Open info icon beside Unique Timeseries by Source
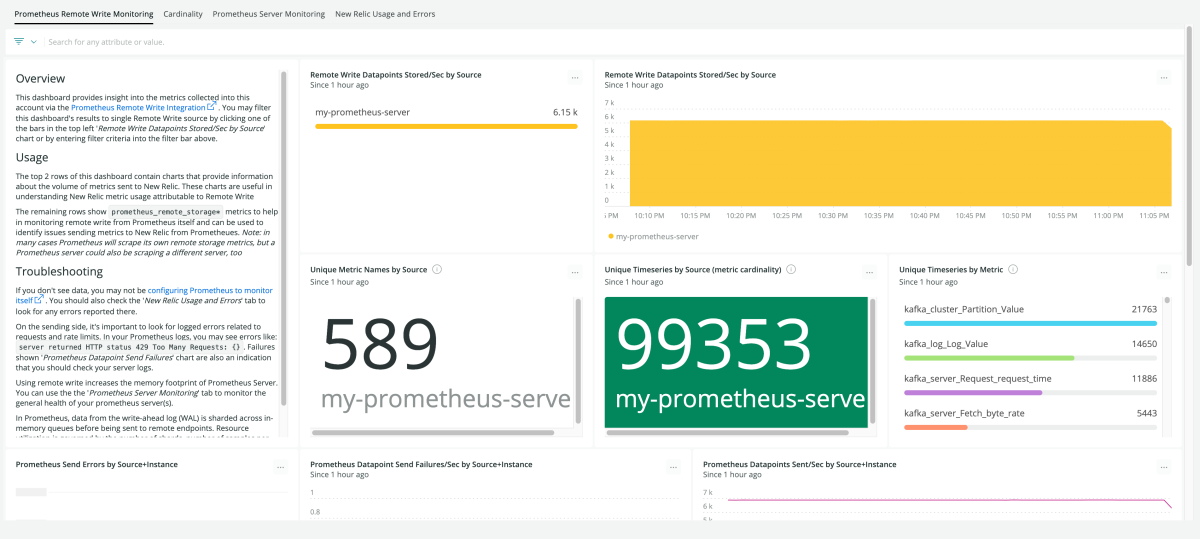Screen dimensions: 1200x539 pyautogui.click(x=791, y=269)
